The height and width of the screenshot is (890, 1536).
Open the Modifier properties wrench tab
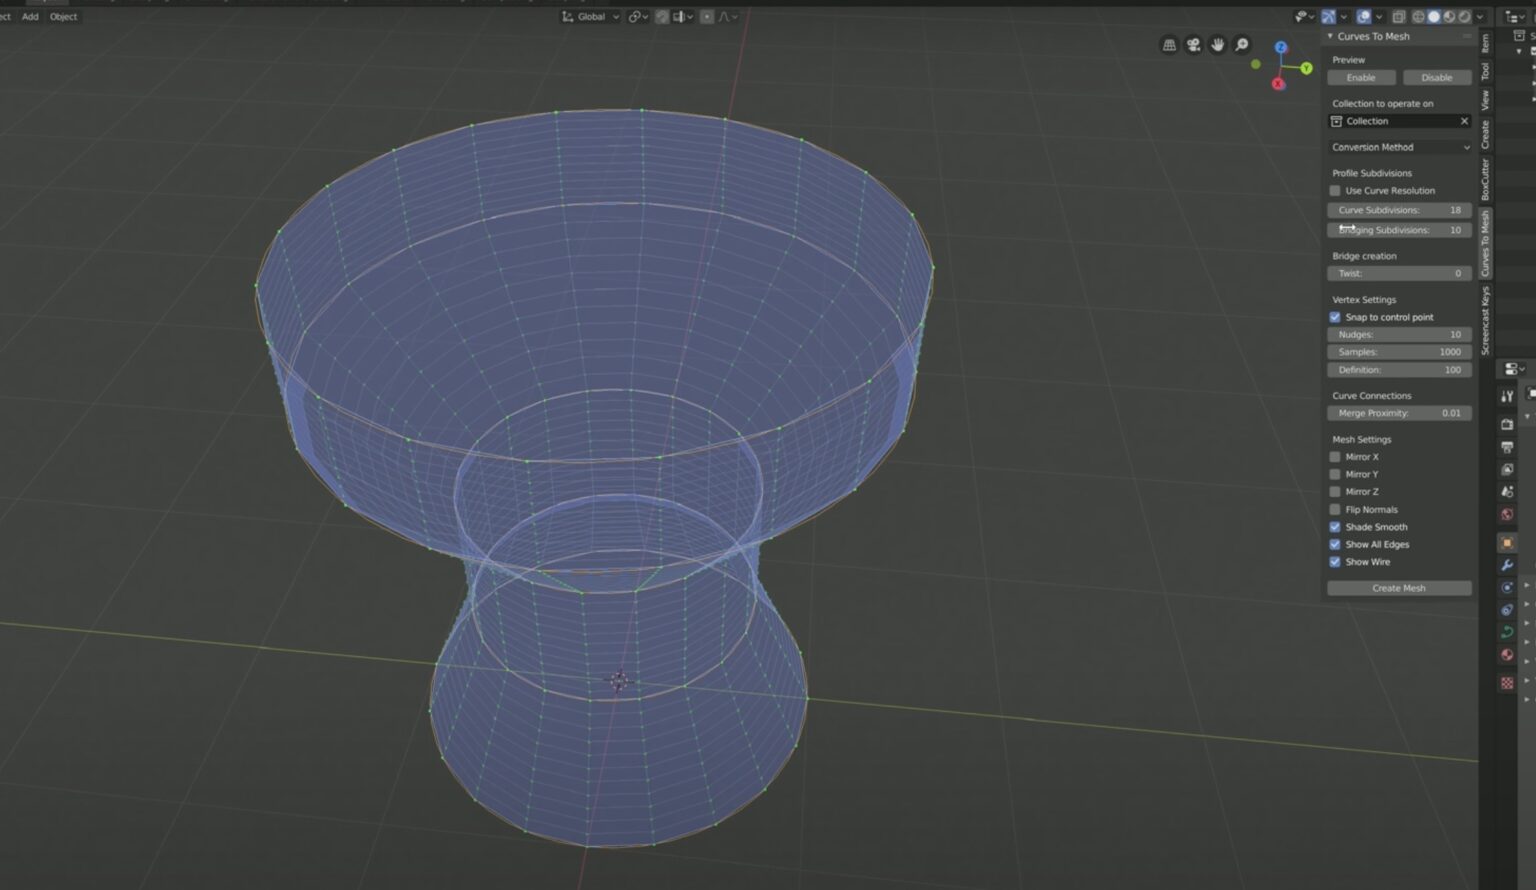1507,564
